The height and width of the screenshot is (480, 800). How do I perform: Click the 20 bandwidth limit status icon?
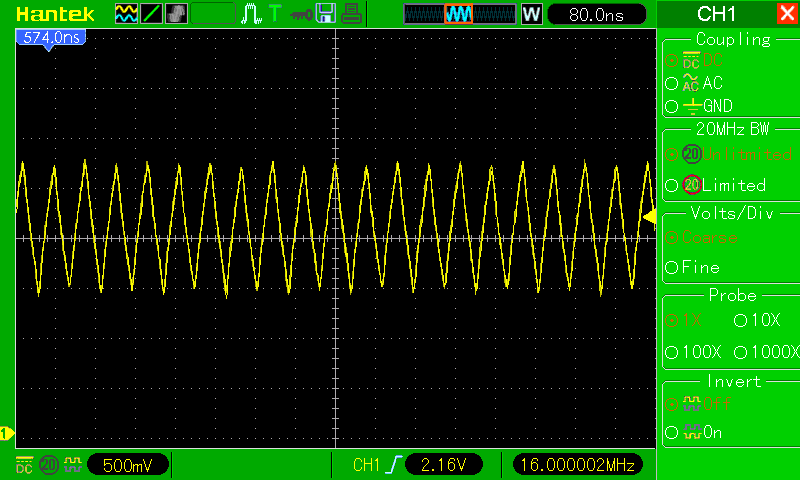pyautogui.click(x=49, y=465)
